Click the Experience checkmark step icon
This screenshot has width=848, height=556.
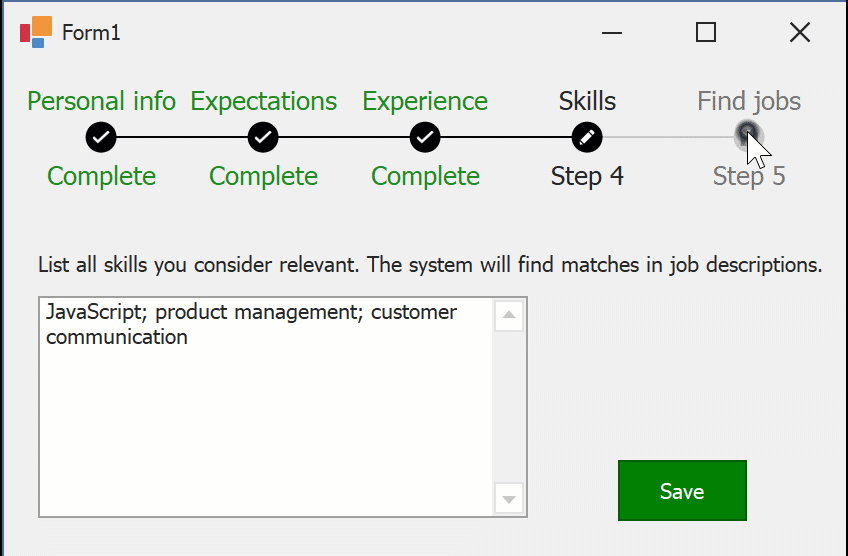click(x=425, y=137)
